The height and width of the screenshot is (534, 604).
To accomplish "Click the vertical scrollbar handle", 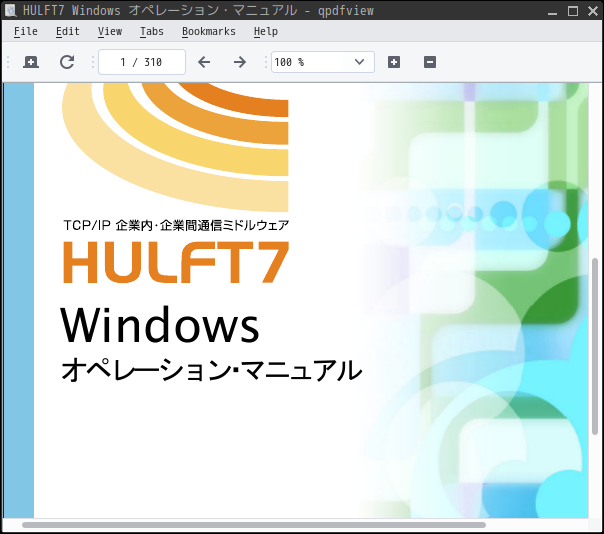I will (595, 347).
